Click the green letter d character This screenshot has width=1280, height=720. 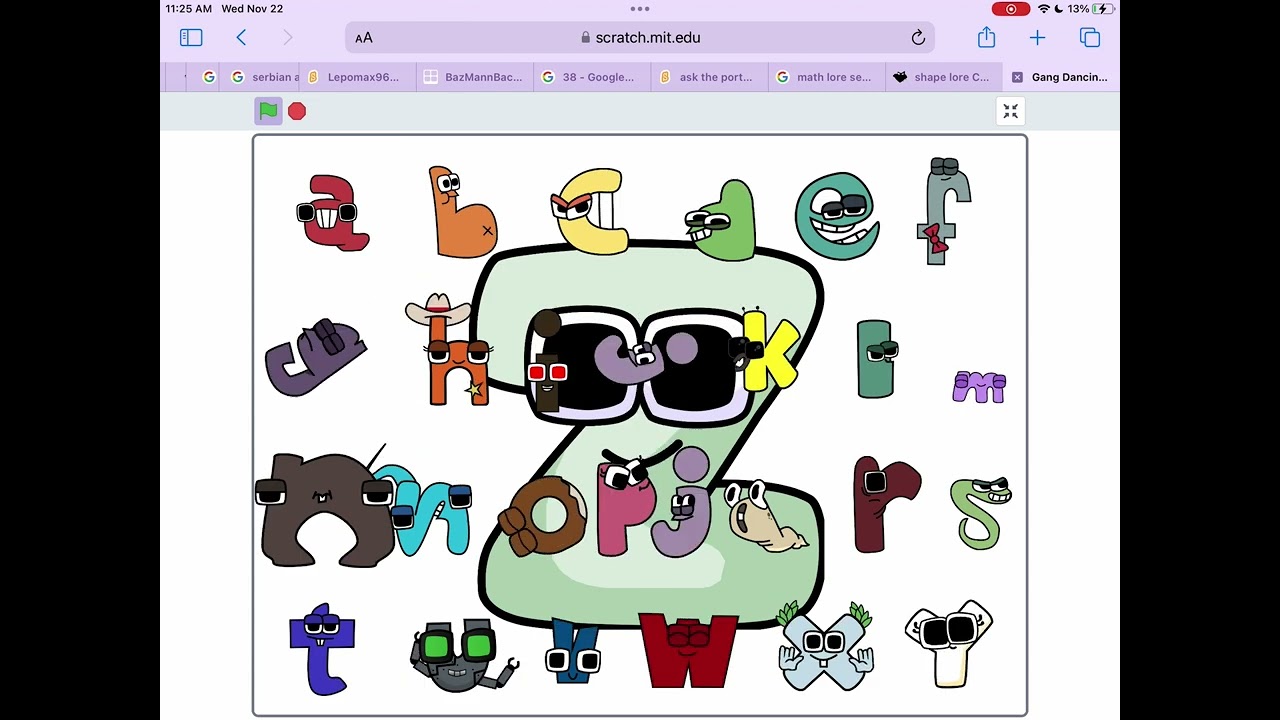click(722, 221)
